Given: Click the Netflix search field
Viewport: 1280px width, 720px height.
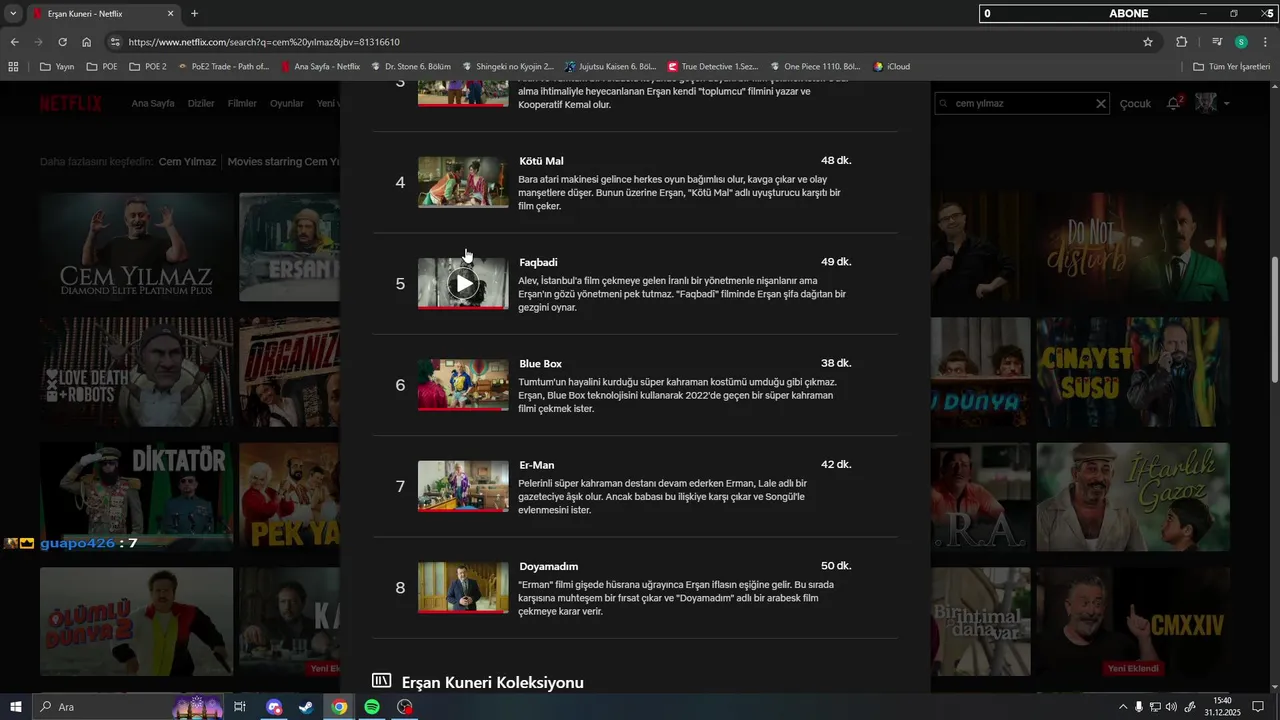Looking at the screenshot, I should [x=1020, y=103].
